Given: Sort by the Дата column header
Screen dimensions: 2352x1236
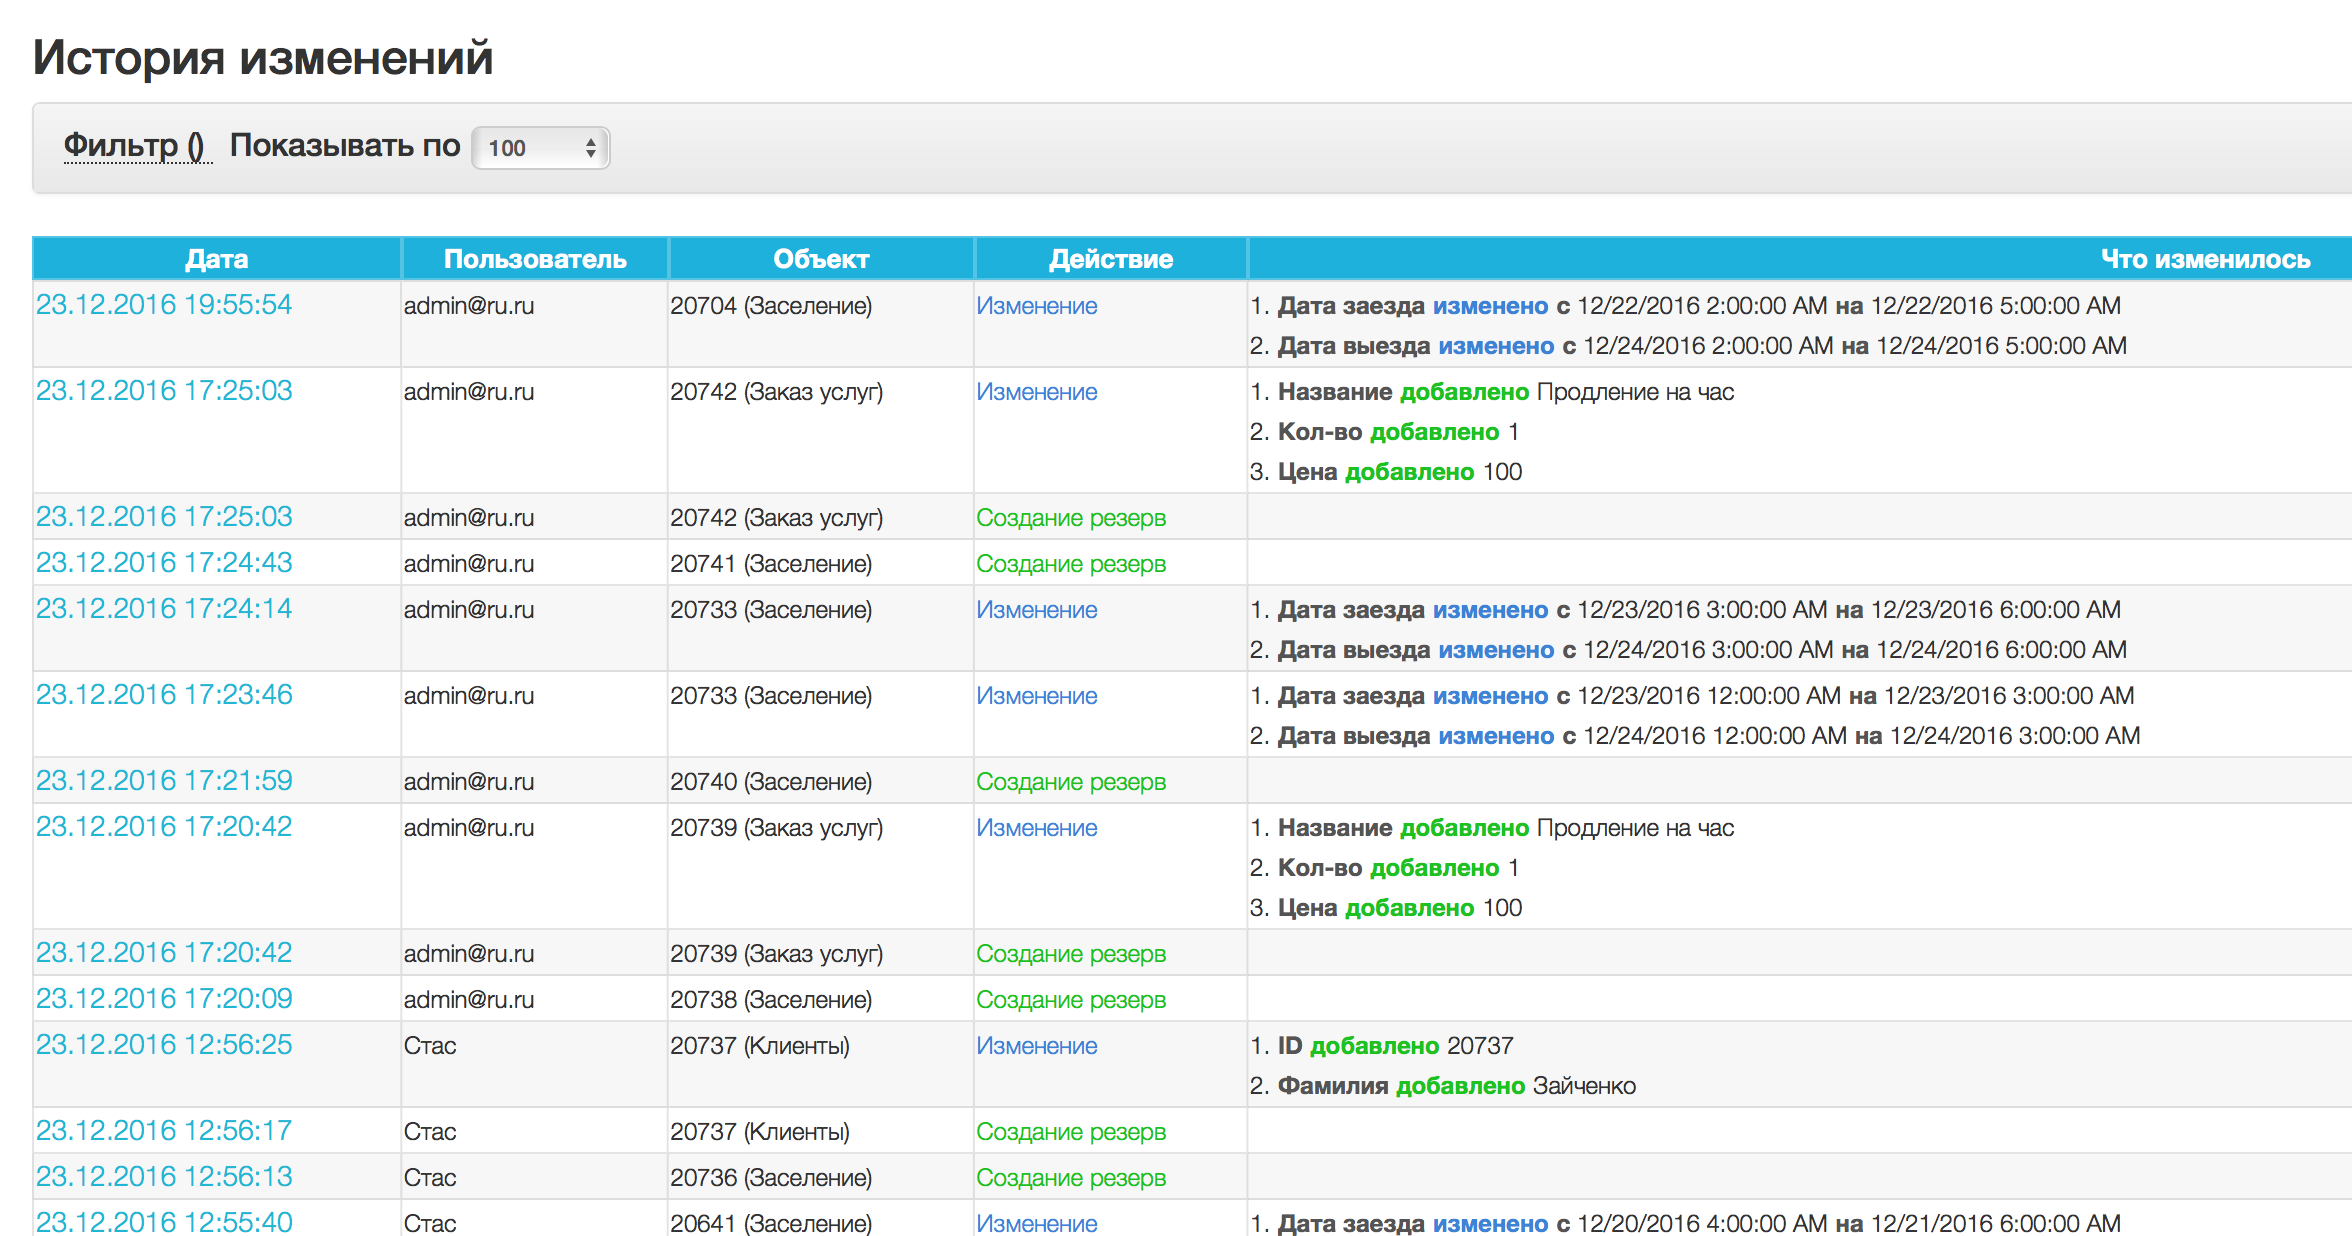Looking at the screenshot, I should (x=217, y=259).
